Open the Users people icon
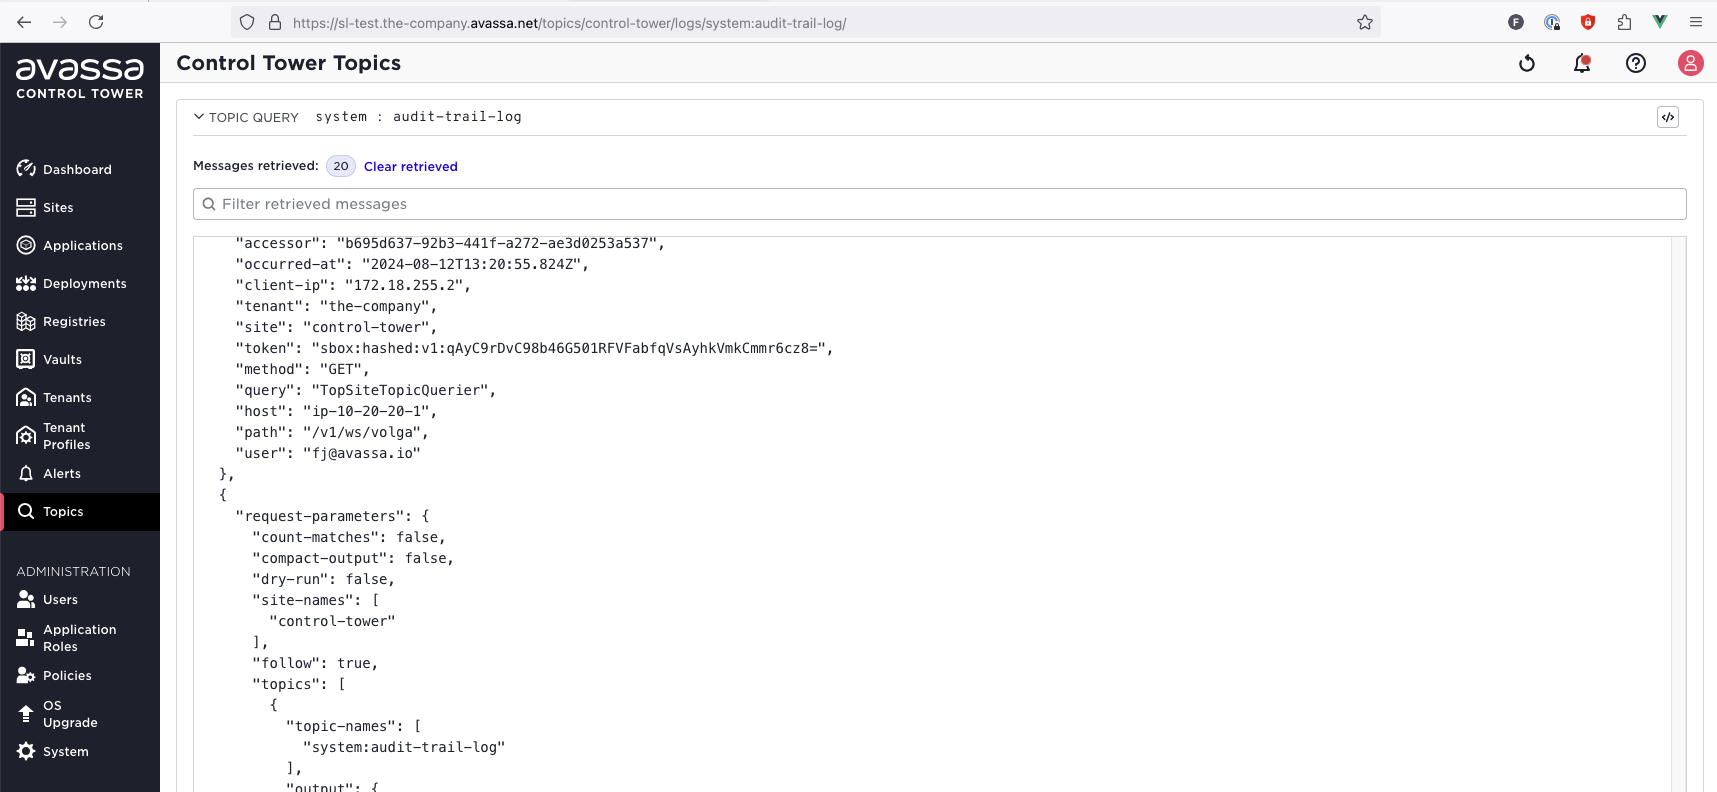Image resolution: width=1717 pixels, height=792 pixels. (26, 599)
